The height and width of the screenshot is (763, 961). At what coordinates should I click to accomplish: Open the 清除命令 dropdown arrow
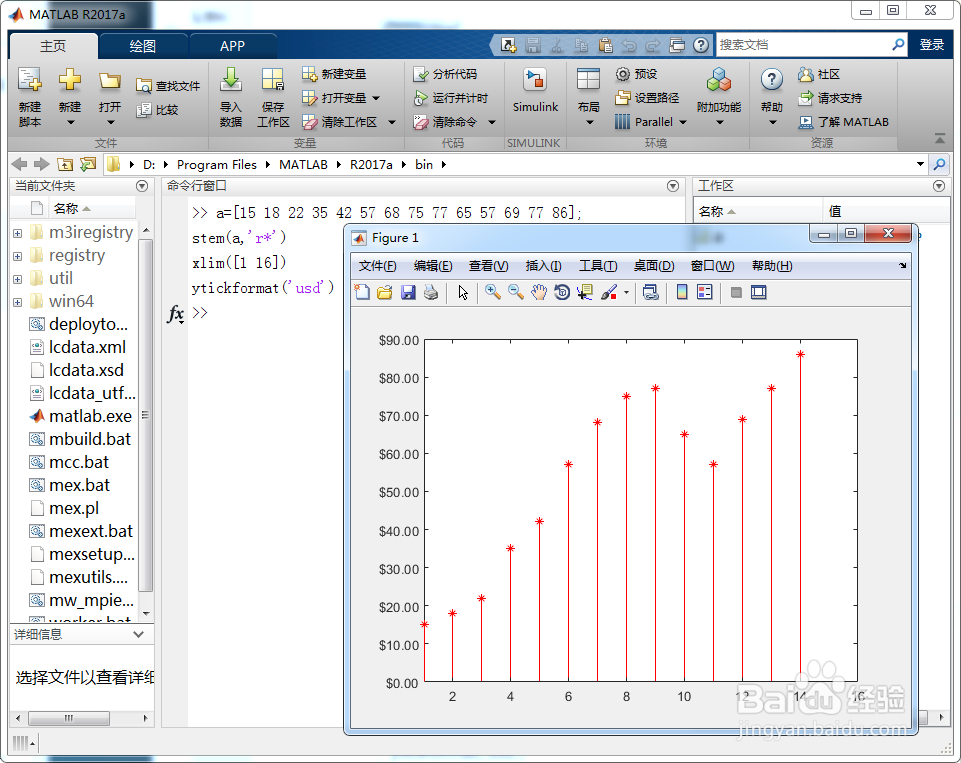tap(492, 122)
